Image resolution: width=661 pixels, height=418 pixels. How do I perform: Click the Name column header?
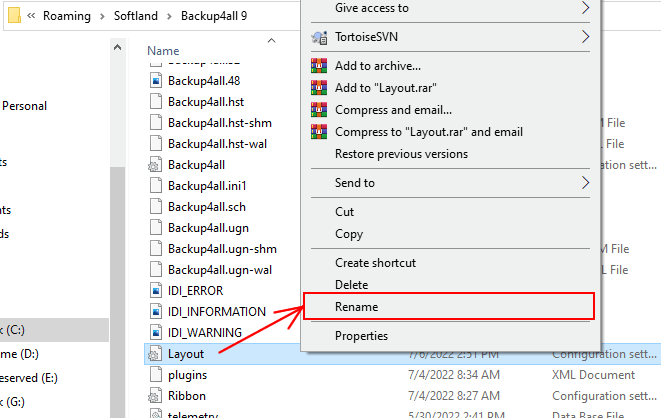click(x=163, y=51)
